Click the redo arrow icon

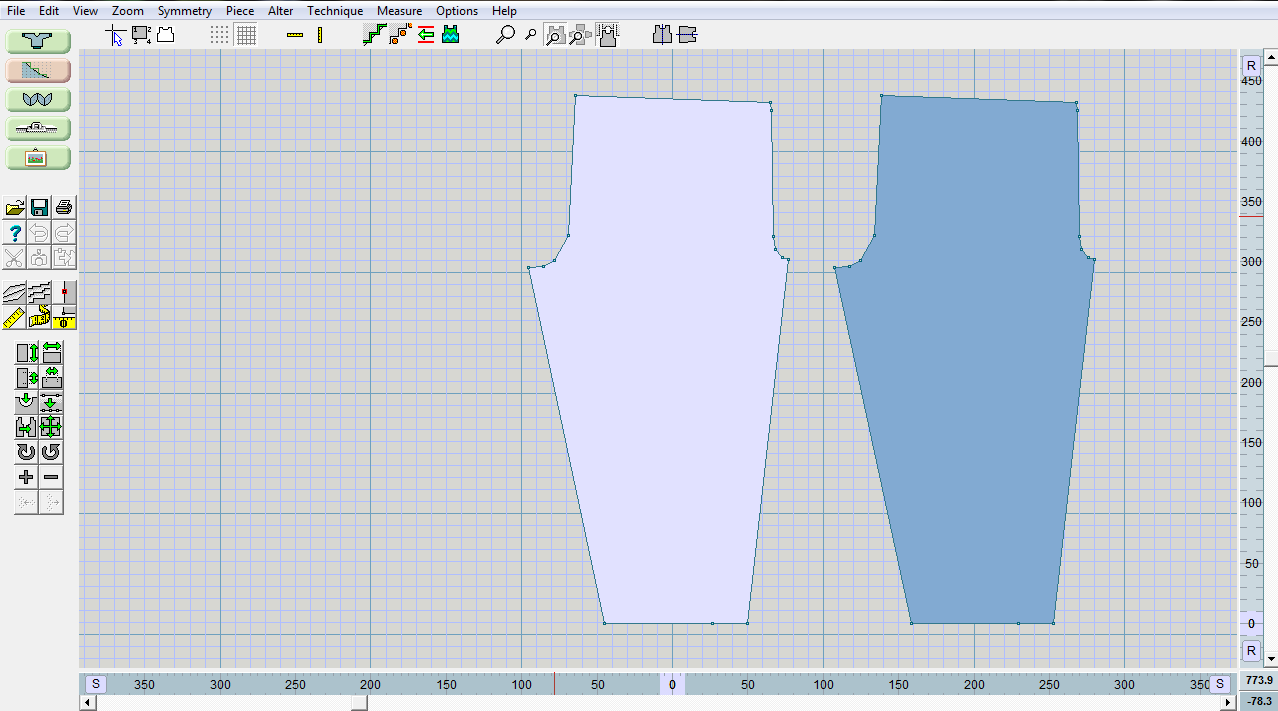(64, 233)
